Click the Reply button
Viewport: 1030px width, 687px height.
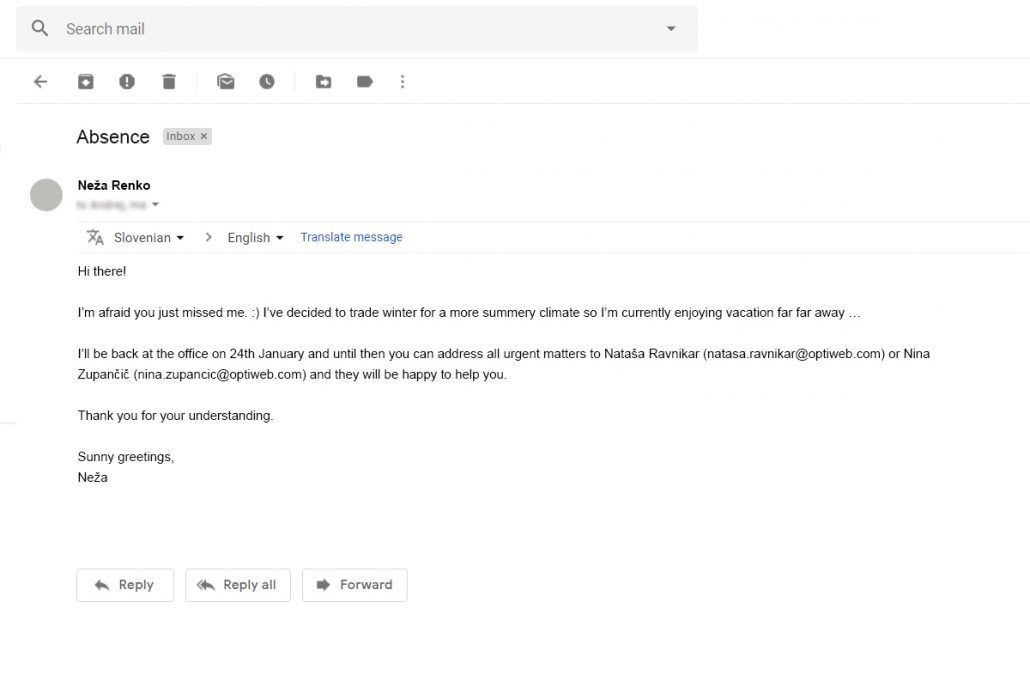tap(125, 585)
